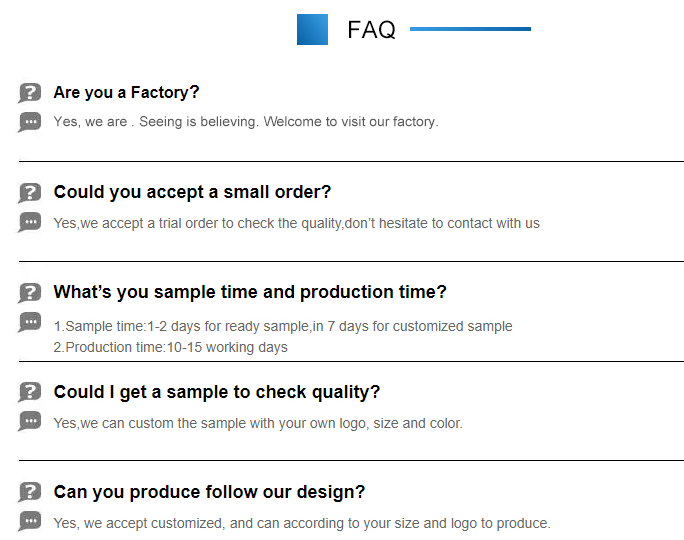Click the question icon beside "Can you produce follow our design?"
This screenshot has width=684, height=540.
pos(30,493)
